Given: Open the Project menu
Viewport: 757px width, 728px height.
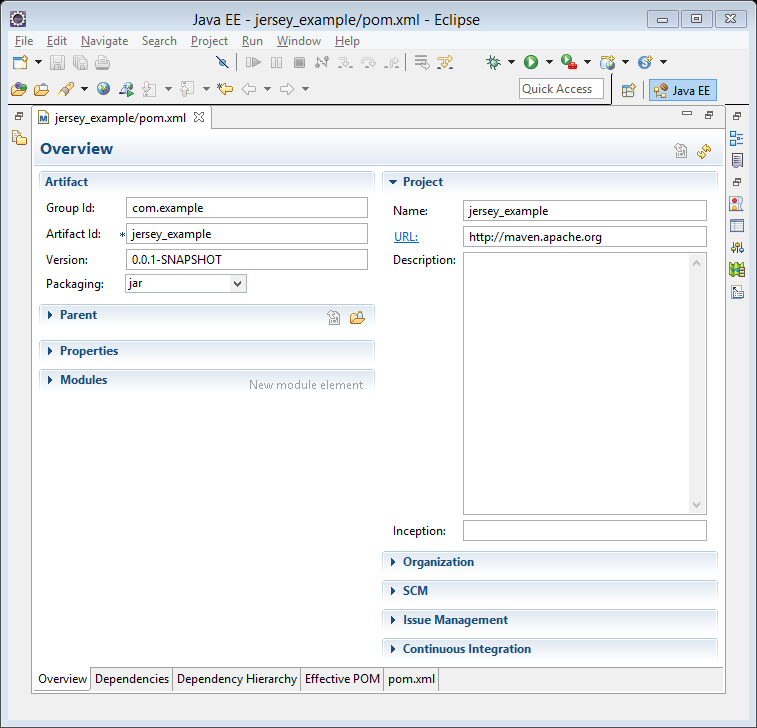Looking at the screenshot, I should 209,41.
